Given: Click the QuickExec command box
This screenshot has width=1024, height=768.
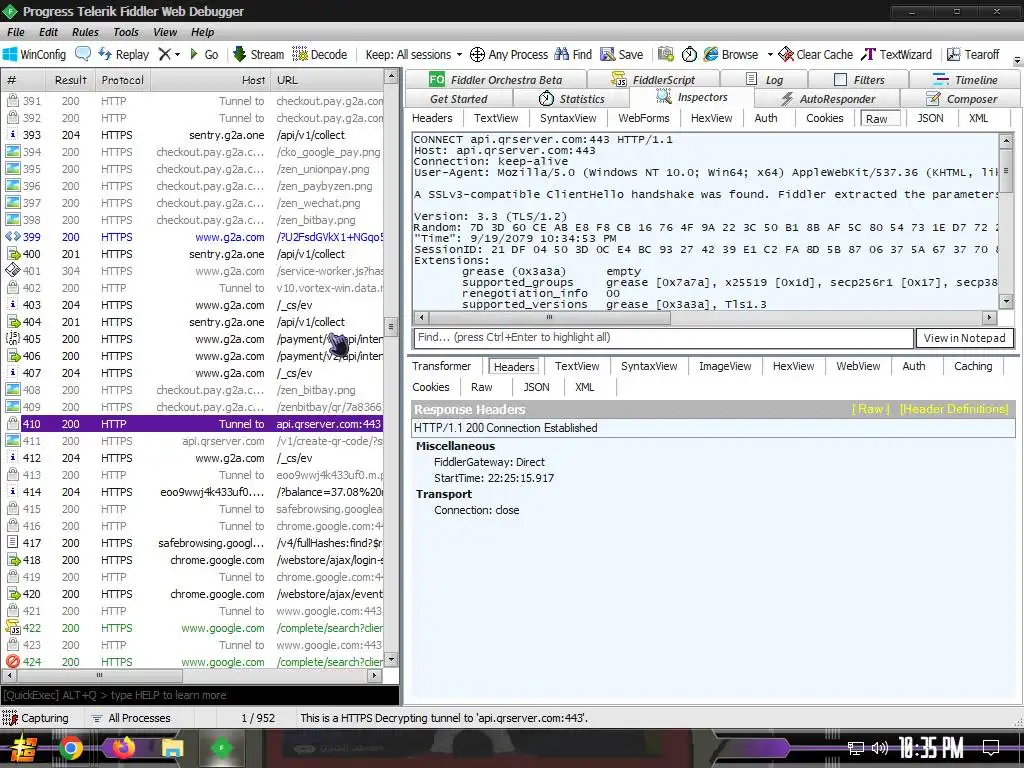Looking at the screenshot, I should click(x=200, y=695).
